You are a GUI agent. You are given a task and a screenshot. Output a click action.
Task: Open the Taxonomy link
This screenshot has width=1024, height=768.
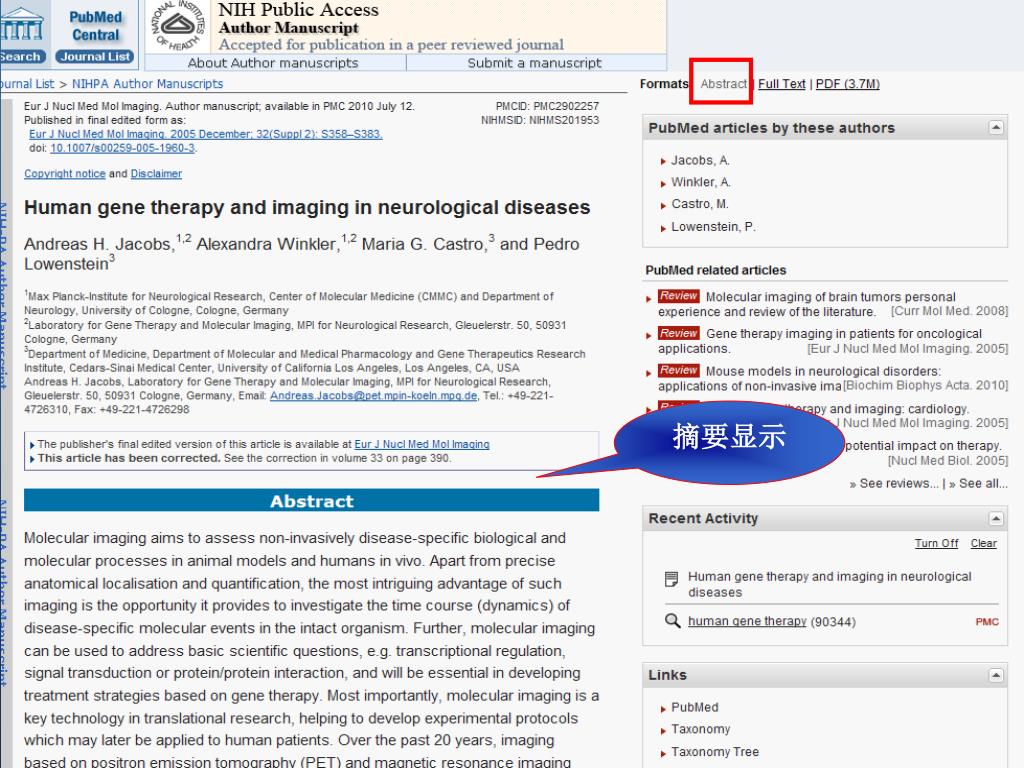pos(701,729)
